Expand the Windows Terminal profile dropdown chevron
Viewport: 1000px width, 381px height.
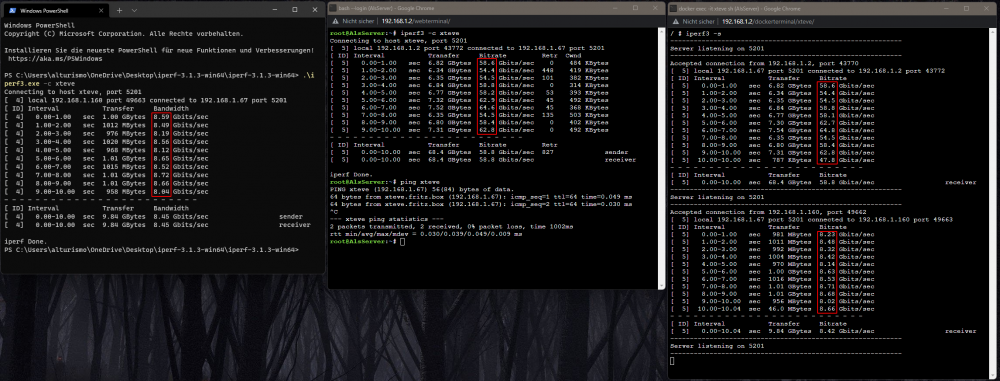(134, 10)
